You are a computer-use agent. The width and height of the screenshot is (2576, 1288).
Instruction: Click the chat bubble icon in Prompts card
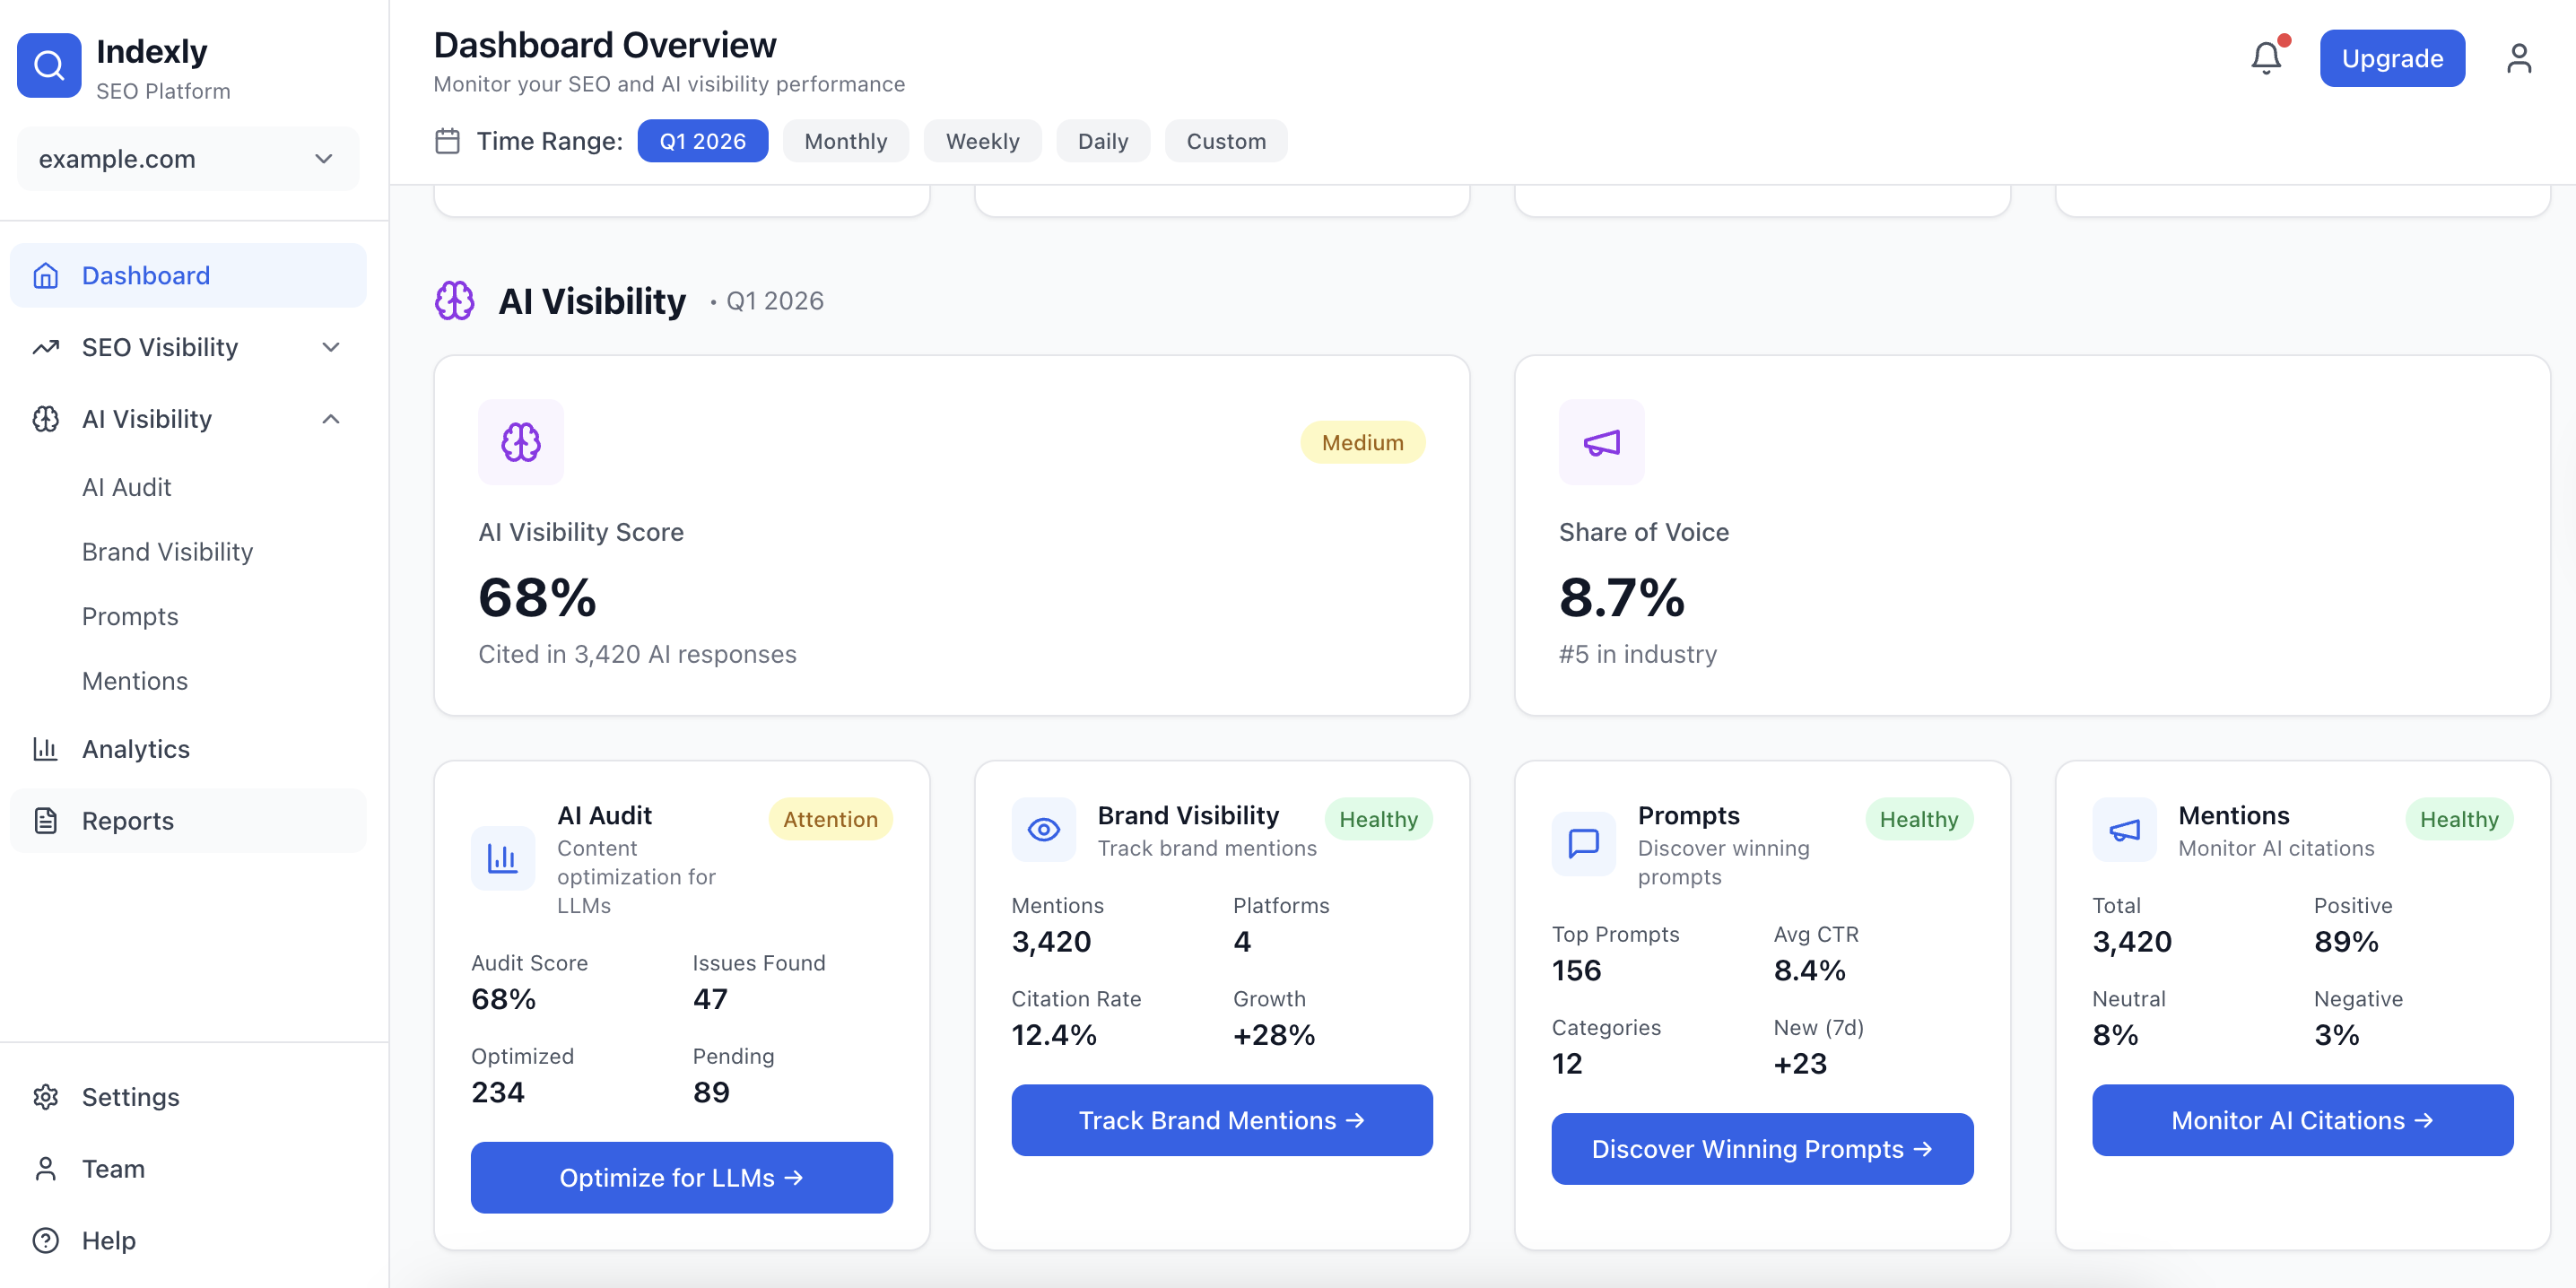click(1583, 843)
